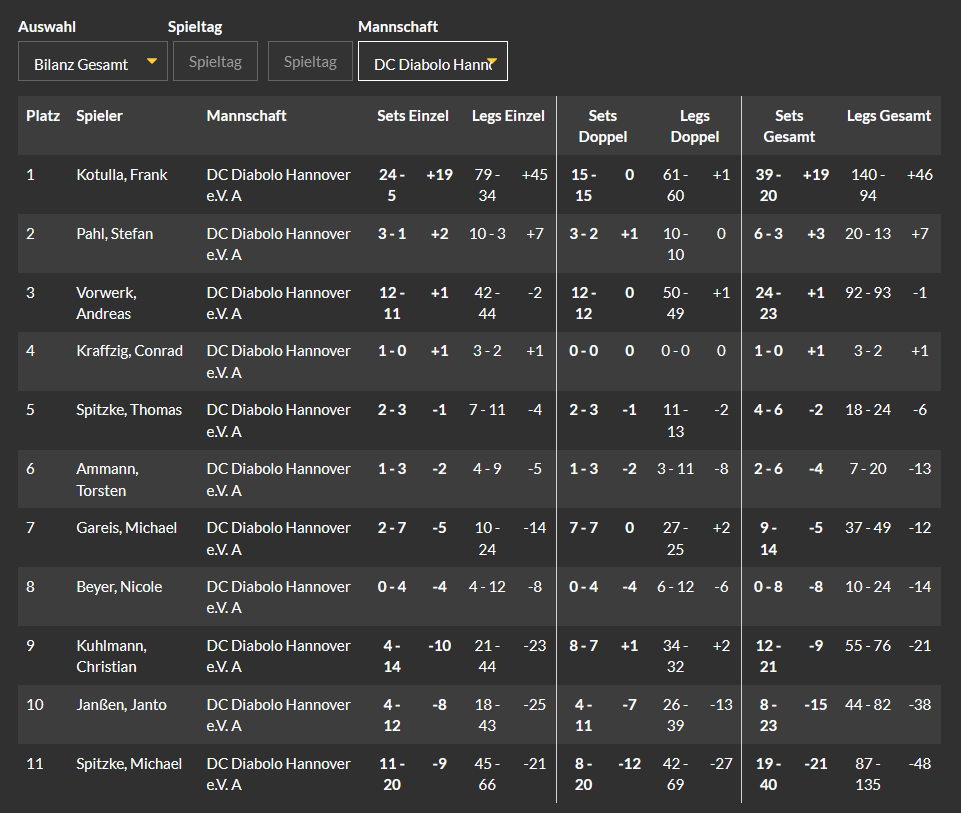Open the Bilanz Gesamt dropdown

tap(93, 61)
